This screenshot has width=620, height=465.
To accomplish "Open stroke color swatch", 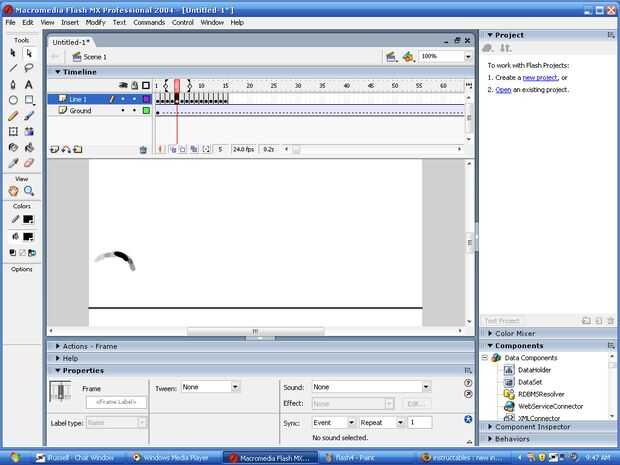I will [x=28, y=219].
